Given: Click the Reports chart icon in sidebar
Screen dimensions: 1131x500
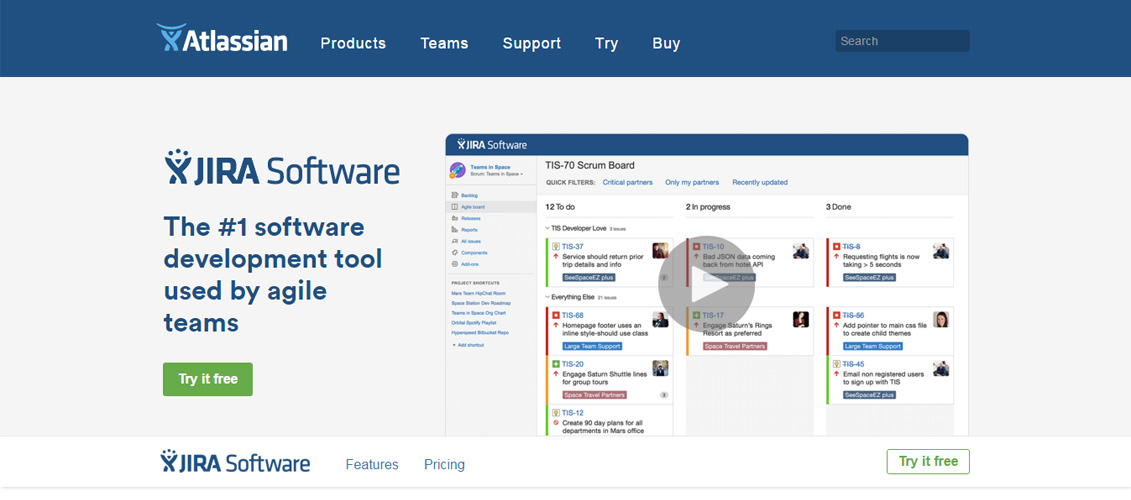Looking at the screenshot, I should pyautogui.click(x=454, y=230).
